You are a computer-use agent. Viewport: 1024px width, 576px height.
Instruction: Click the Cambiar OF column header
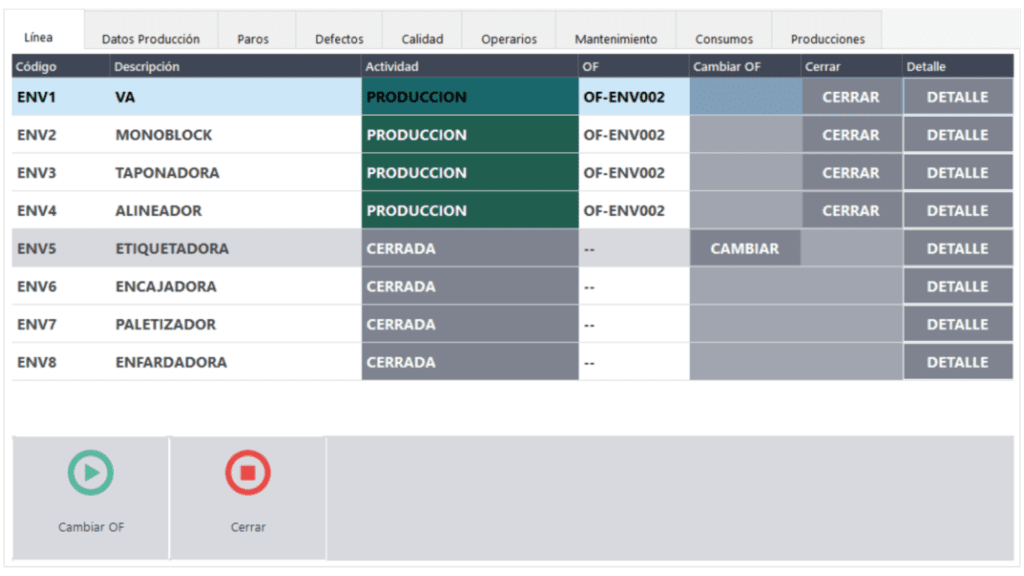(x=745, y=66)
